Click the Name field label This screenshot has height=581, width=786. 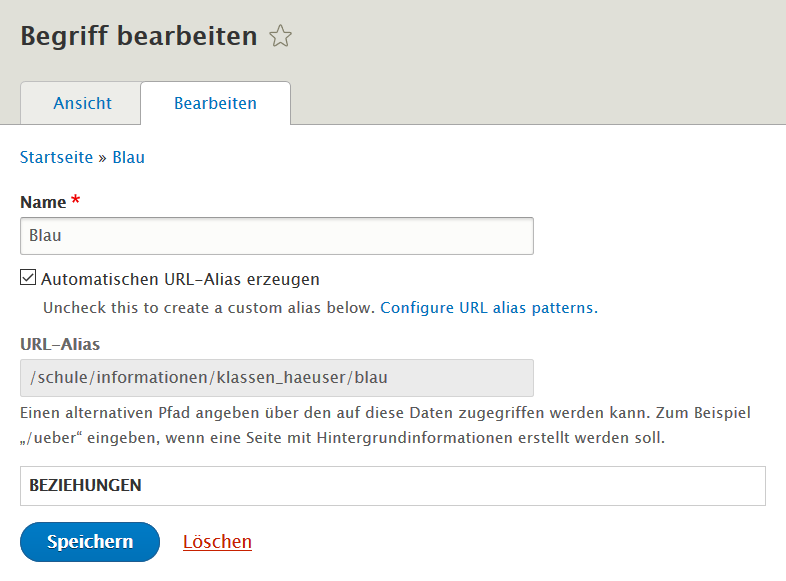pyautogui.click(x=43, y=202)
